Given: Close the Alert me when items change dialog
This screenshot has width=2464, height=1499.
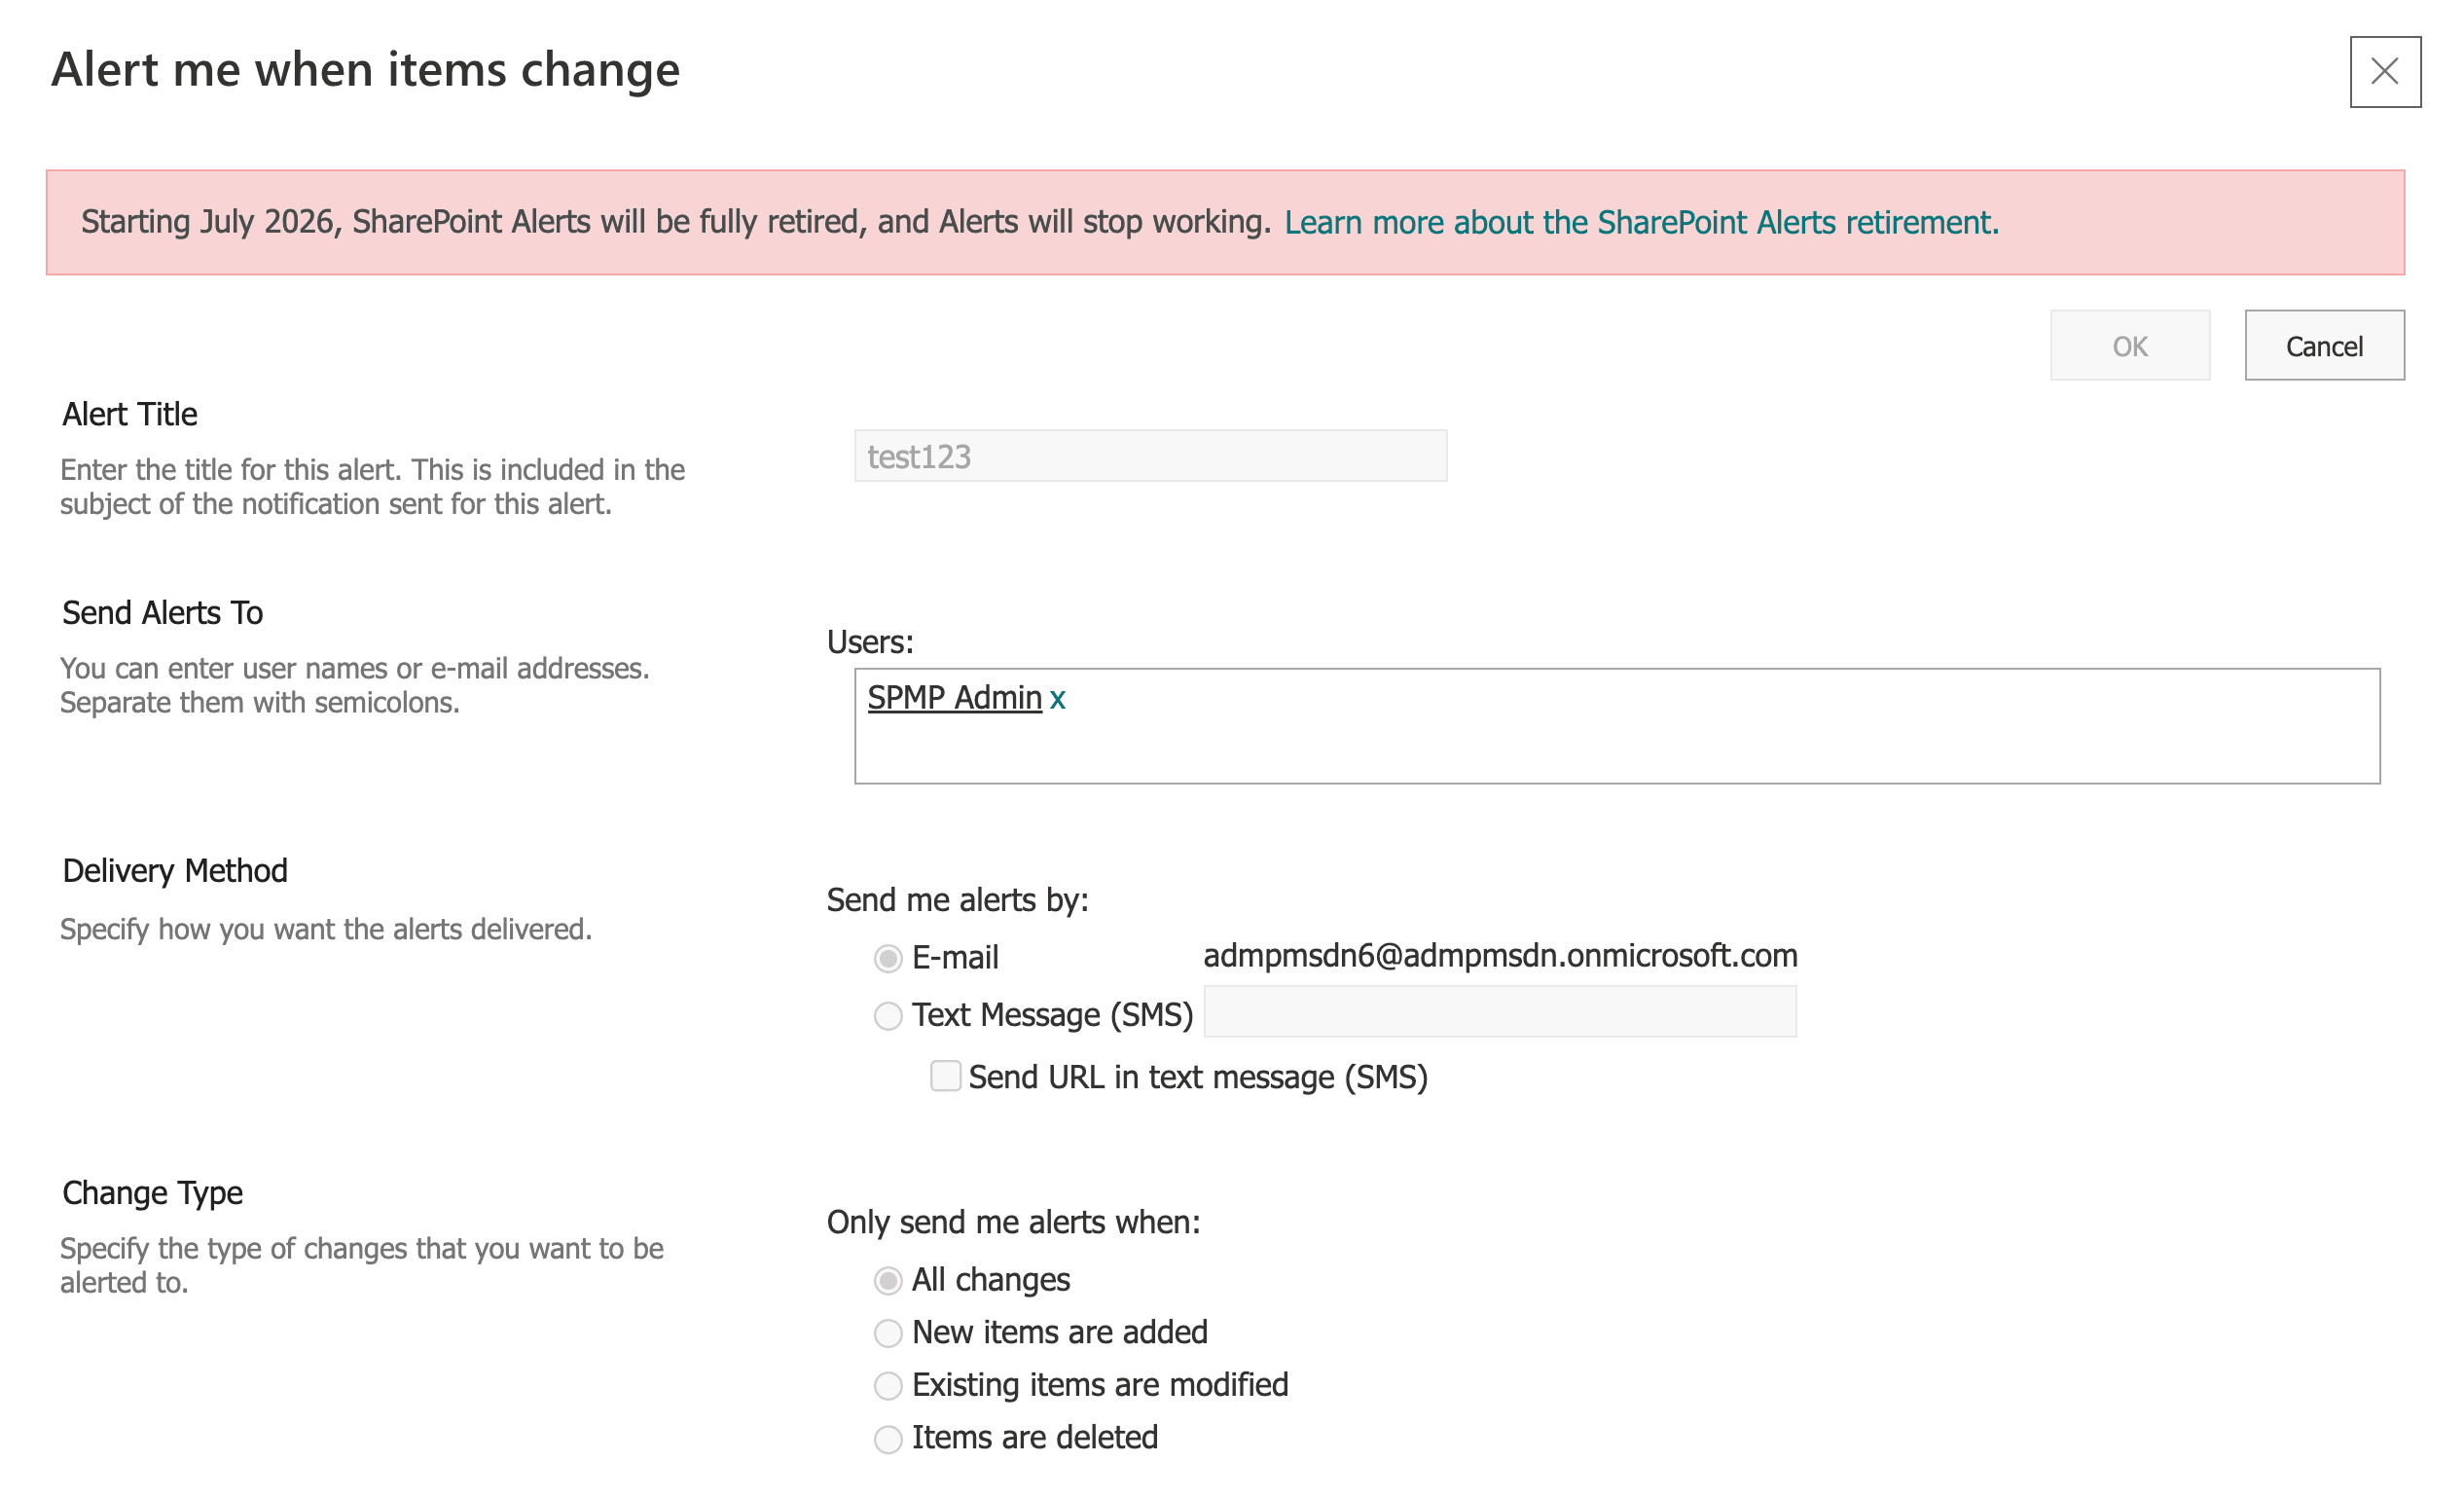Looking at the screenshot, I should [x=2386, y=71].
